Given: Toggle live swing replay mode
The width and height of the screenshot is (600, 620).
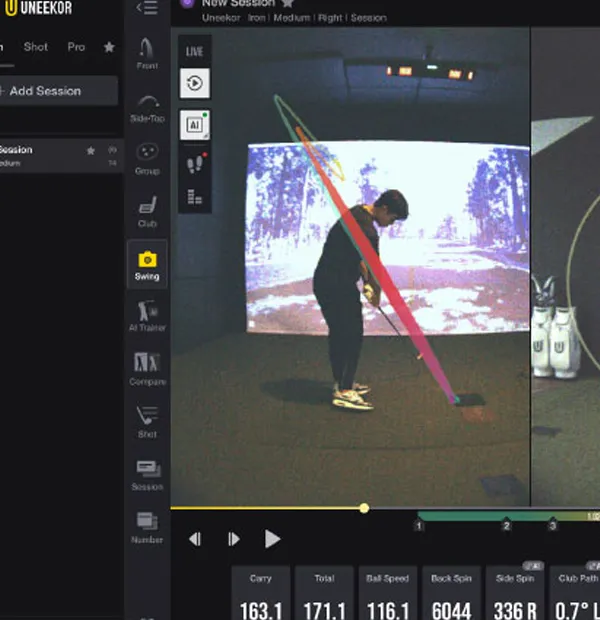Looking at the screenshot, I should (x=194, y=83).
